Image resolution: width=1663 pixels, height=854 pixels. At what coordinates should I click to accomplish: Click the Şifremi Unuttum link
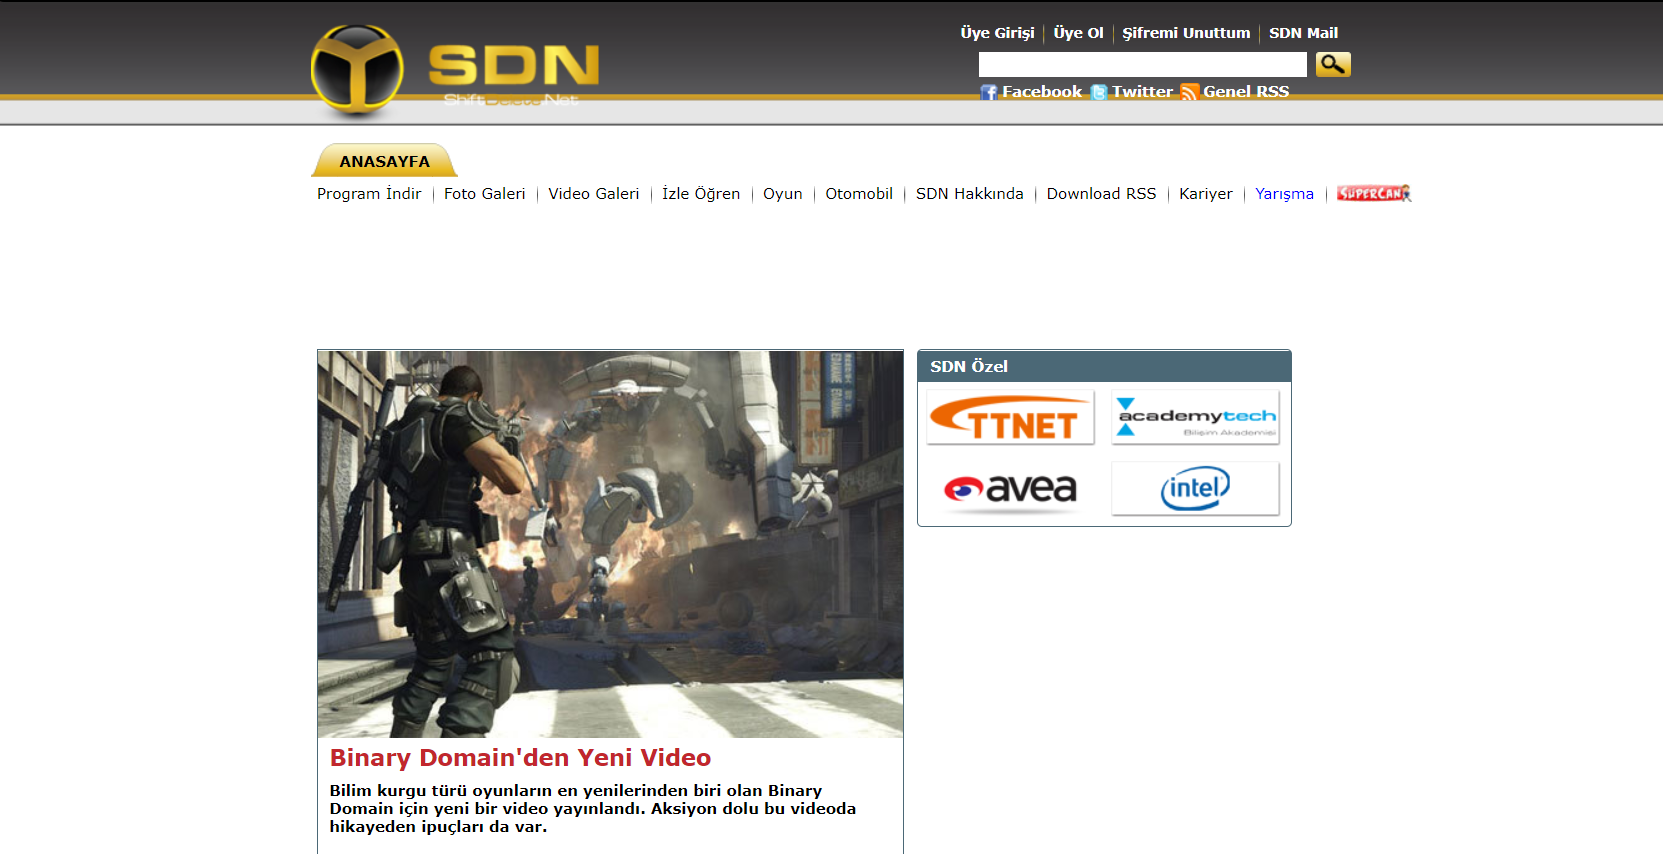[1186, 33]
